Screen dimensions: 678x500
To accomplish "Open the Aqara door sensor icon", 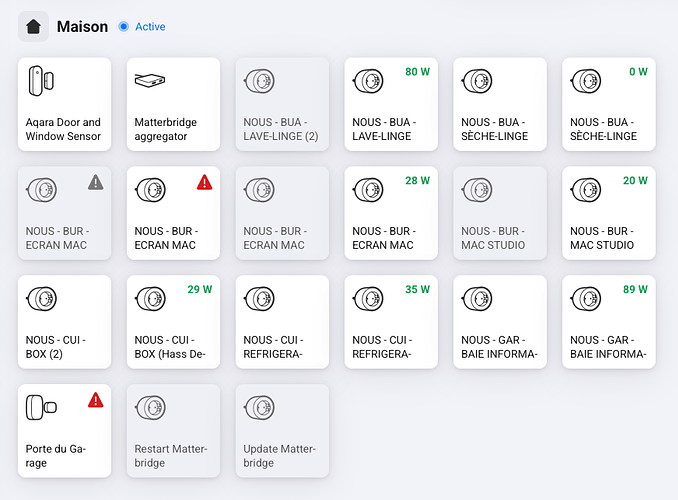I will tap(41, 81).
